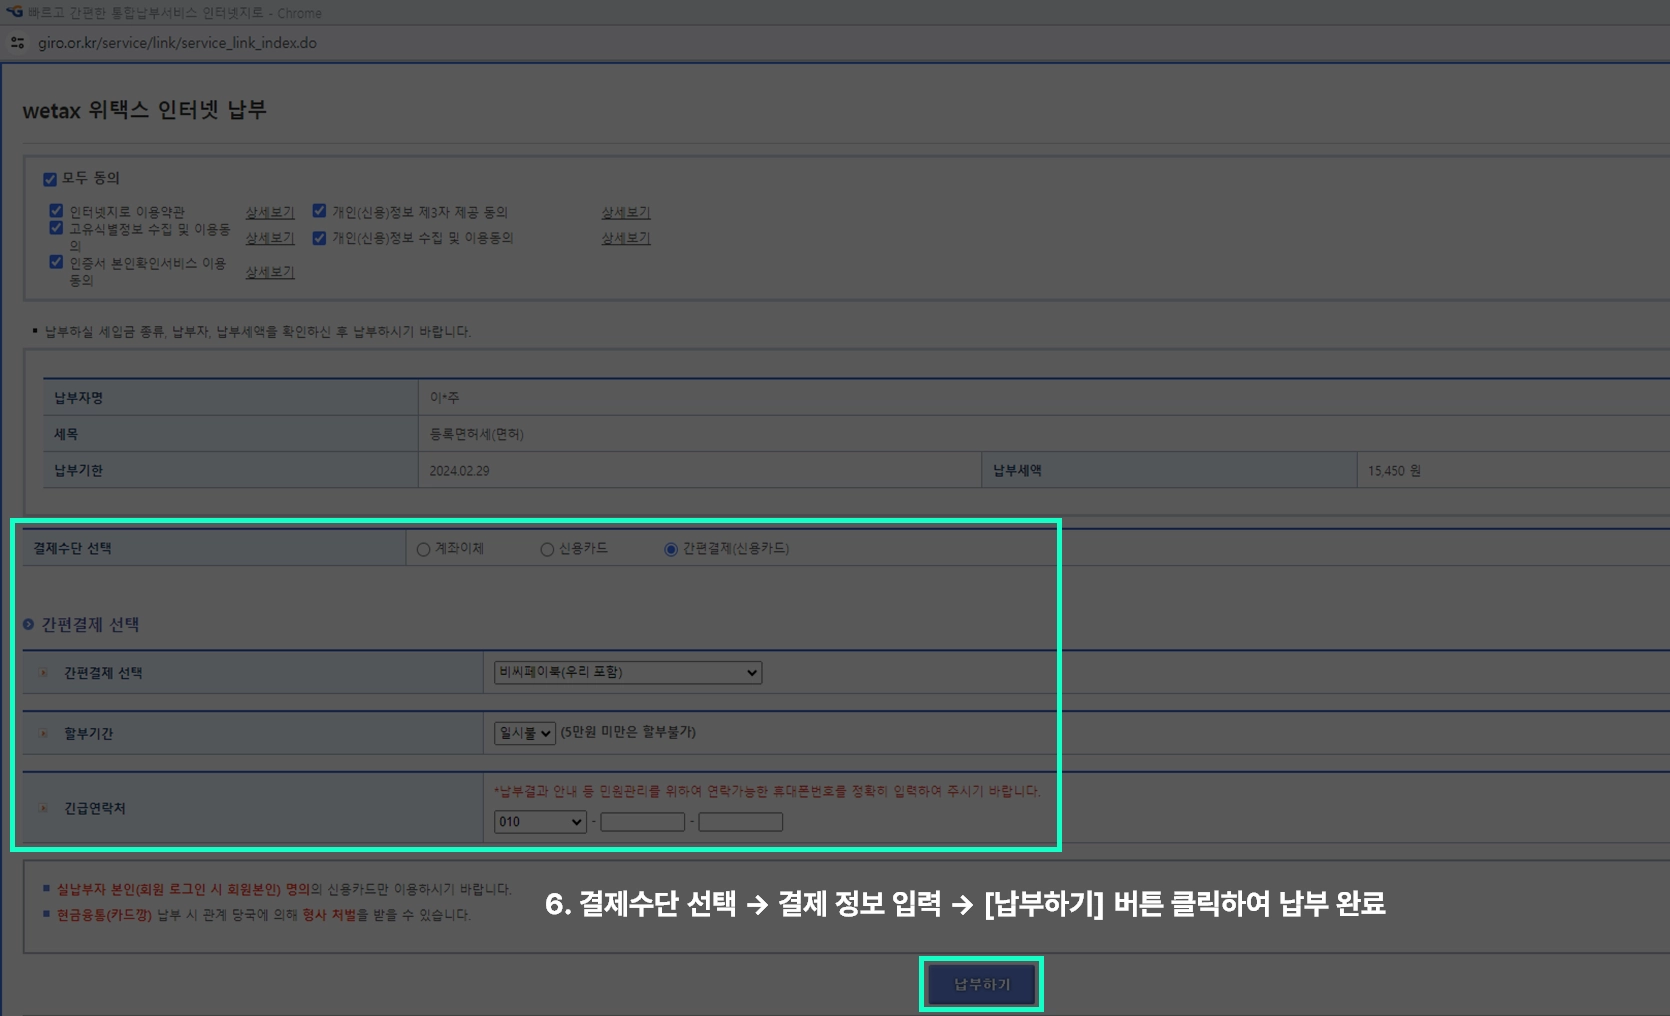Click the due date 2024.02.29
1670x1016 pixels.
coord(459,471)
